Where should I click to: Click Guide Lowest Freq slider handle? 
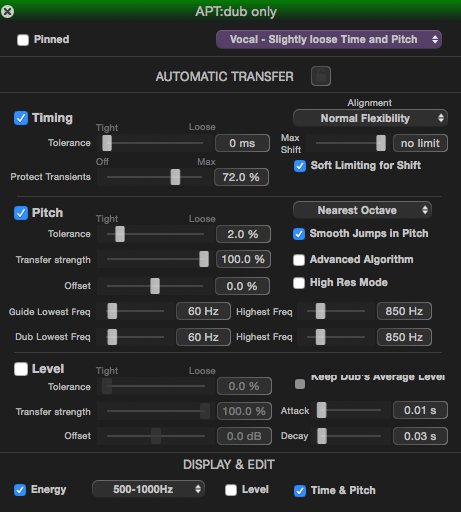pos(112,311)
